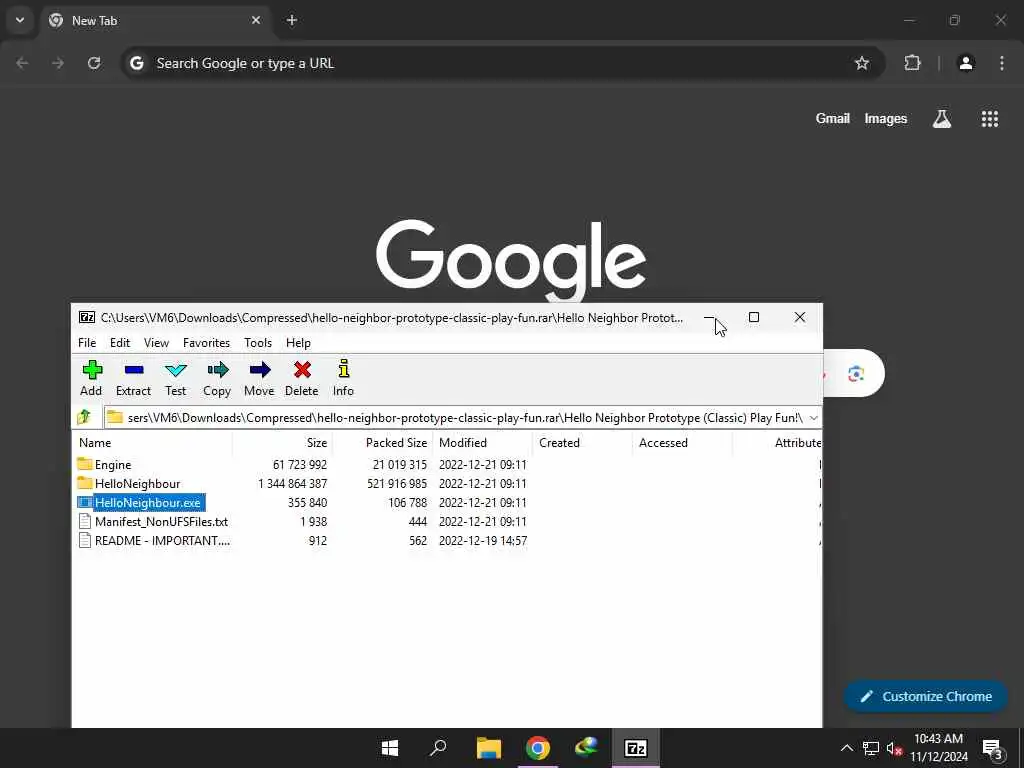Viewport: 1024px width, 768px height.
Task: Reload the page in Chrome
Action: point(94,63)
